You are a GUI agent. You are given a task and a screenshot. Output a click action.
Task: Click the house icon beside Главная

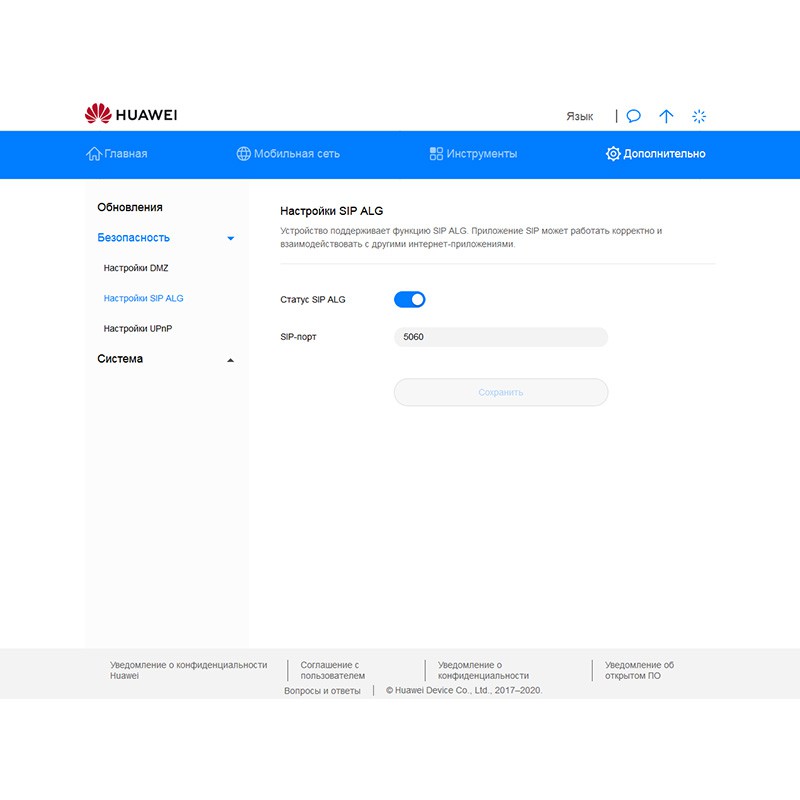click(x=94, y=154)
